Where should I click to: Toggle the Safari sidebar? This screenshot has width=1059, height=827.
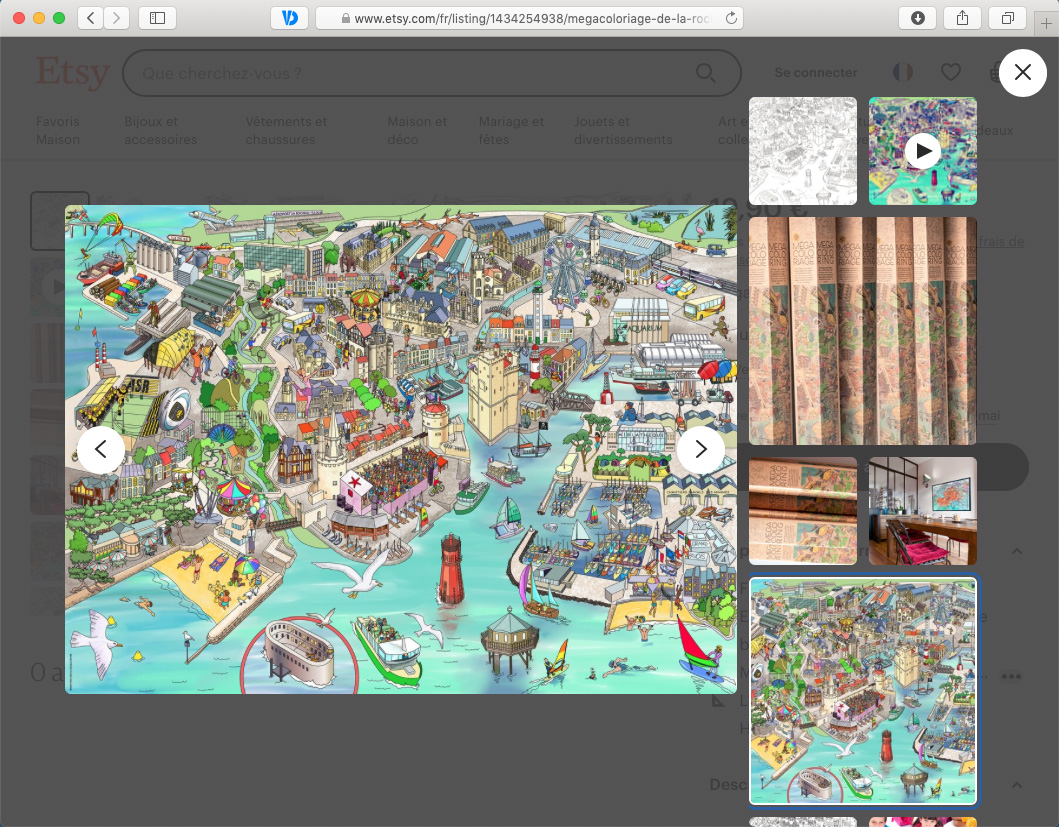pyautogui.click(x=157, y=18)
